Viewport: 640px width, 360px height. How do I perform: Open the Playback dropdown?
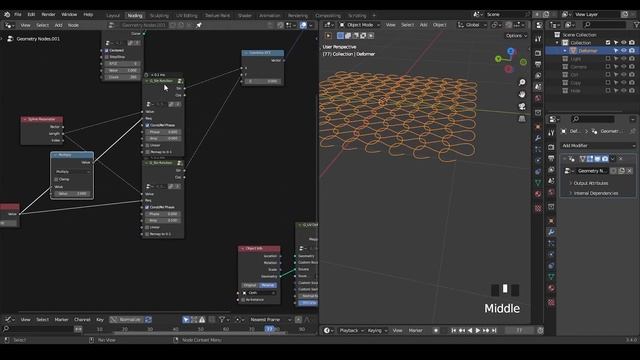351,331
